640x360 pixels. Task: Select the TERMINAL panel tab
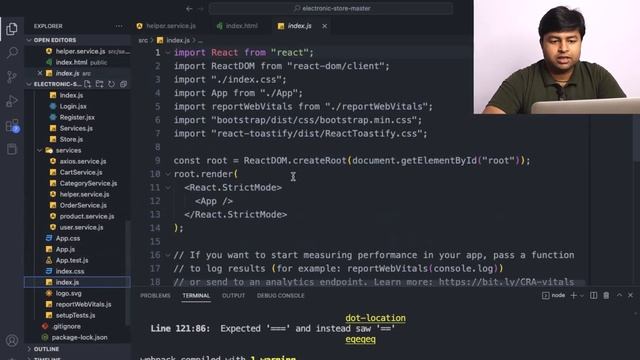point(196,296)
